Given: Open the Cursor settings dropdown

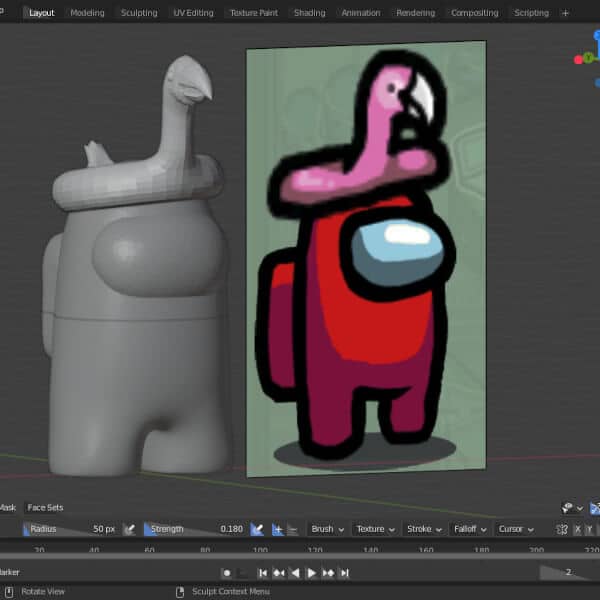Looking at the screenshot, I should click(x=516, y=529).
